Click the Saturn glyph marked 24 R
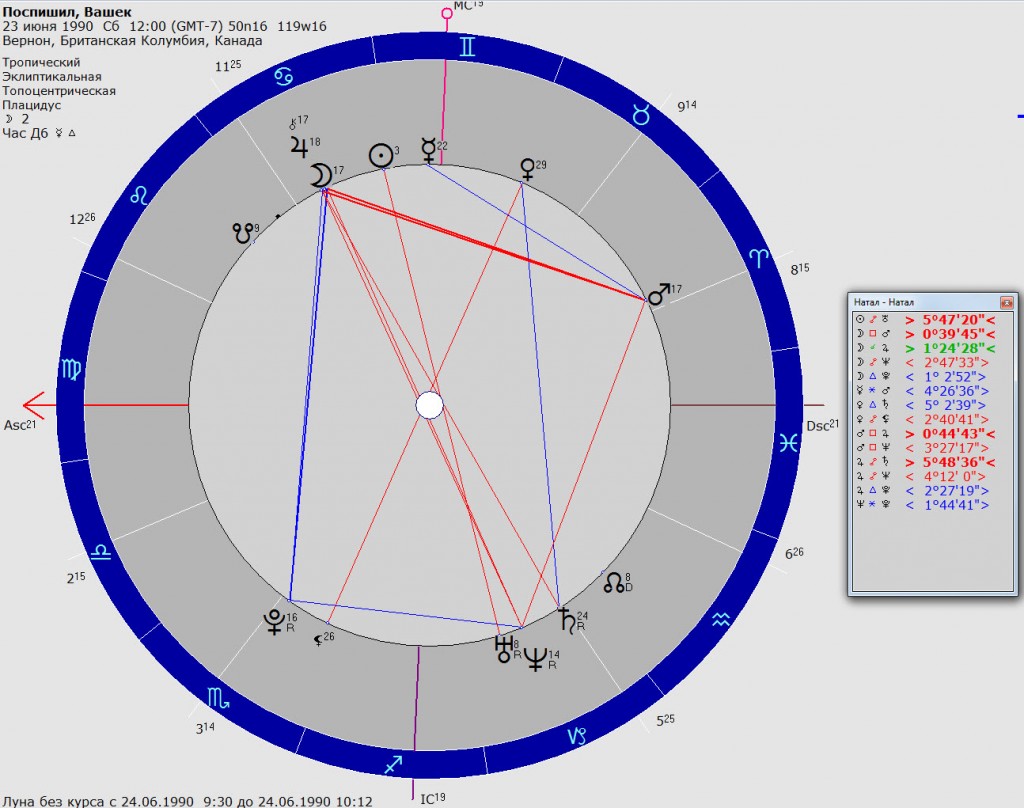 coord(568,621)
